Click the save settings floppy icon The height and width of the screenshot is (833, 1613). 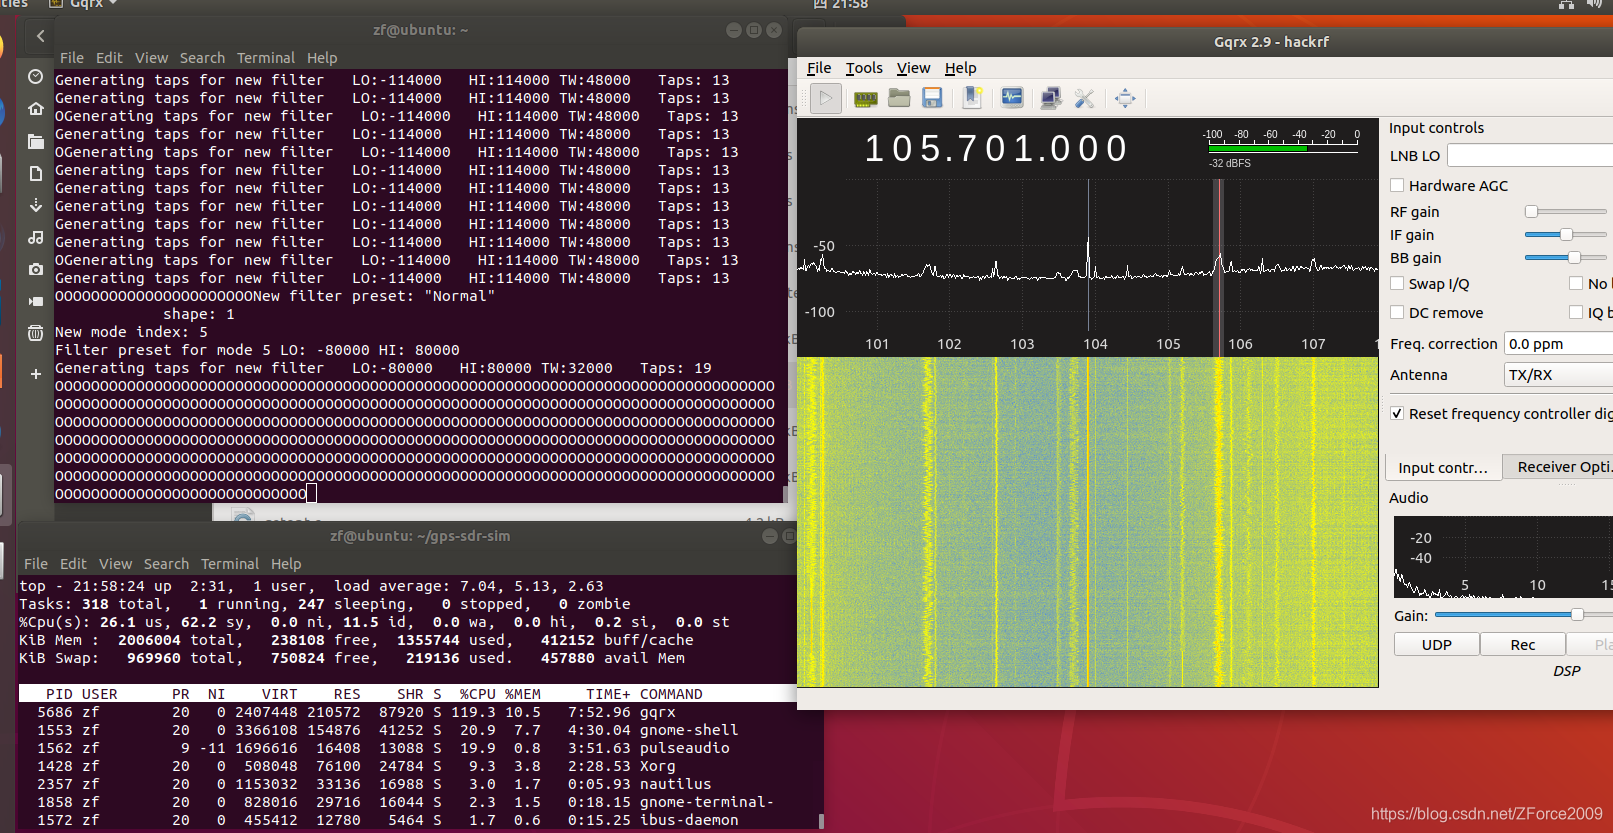click(x=932, y=98)
